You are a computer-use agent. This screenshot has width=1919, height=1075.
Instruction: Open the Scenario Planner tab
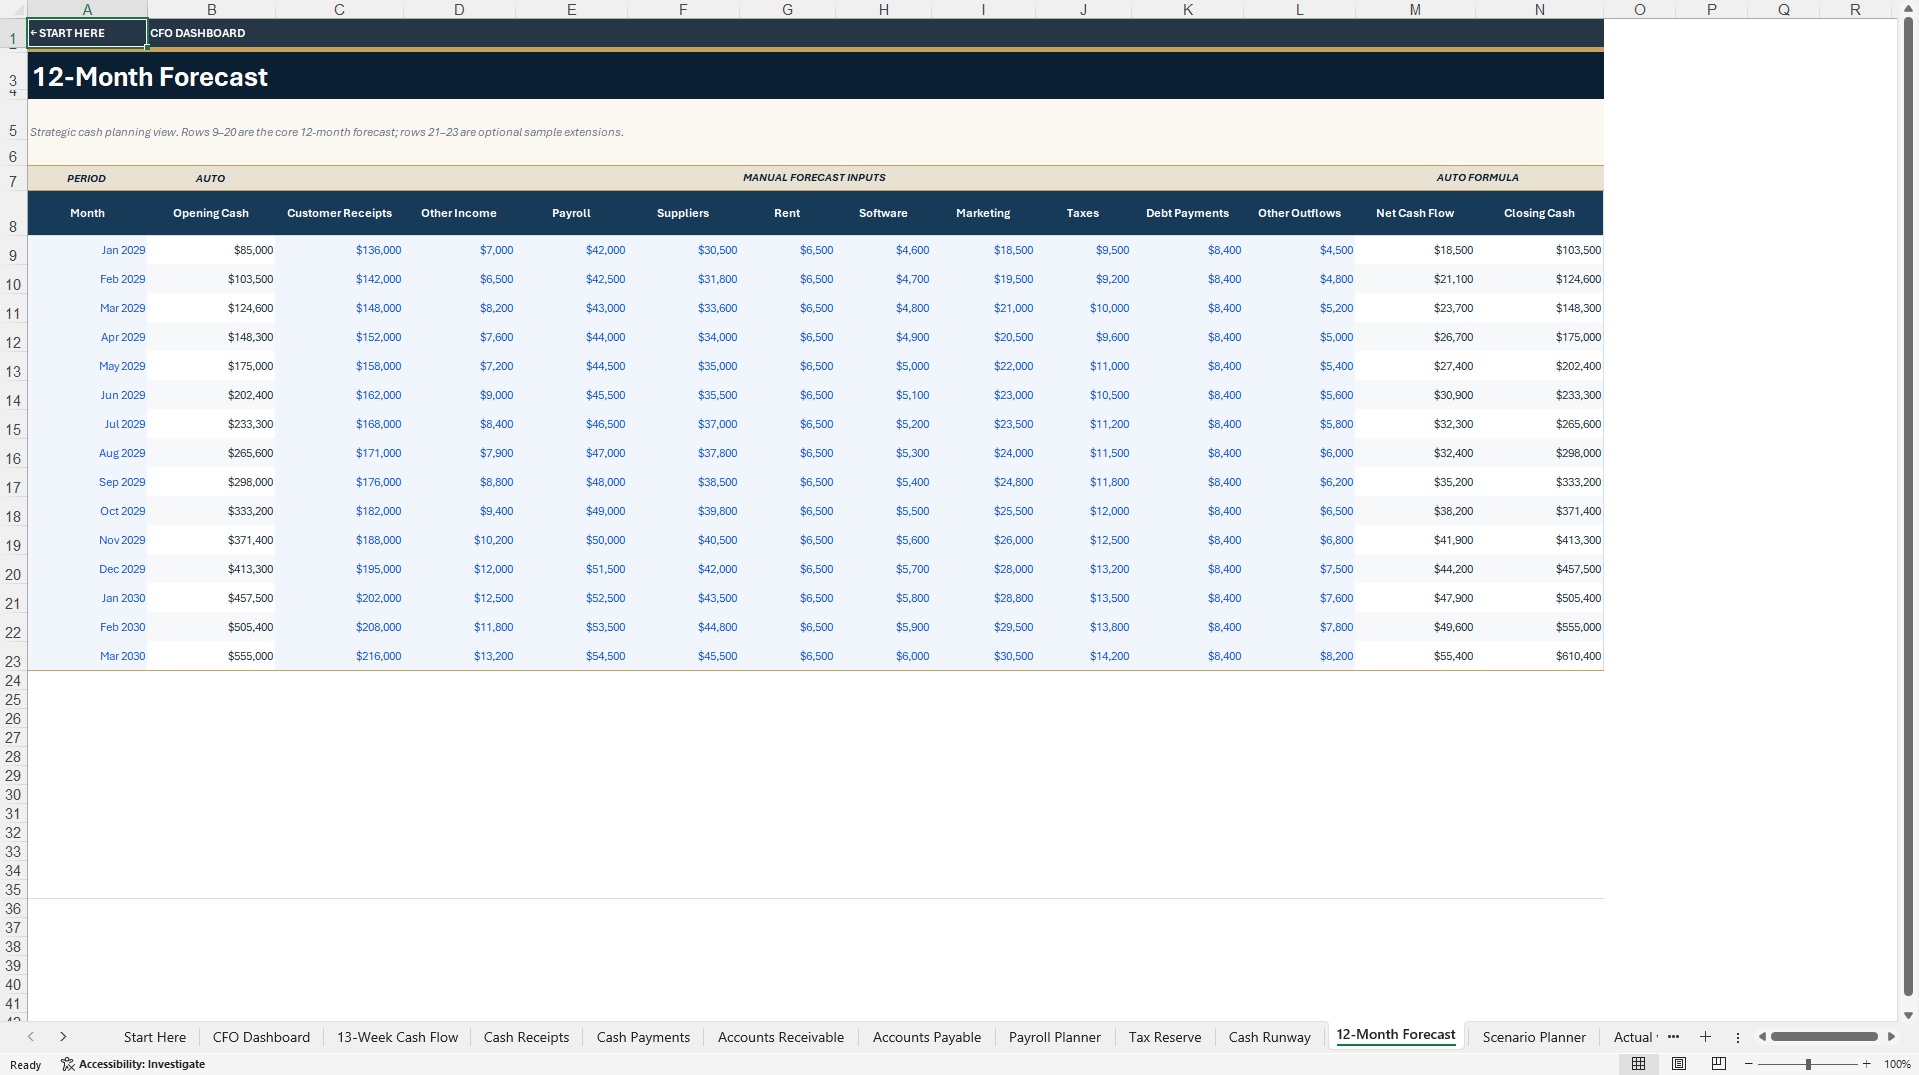[x=1534, y=1037]
